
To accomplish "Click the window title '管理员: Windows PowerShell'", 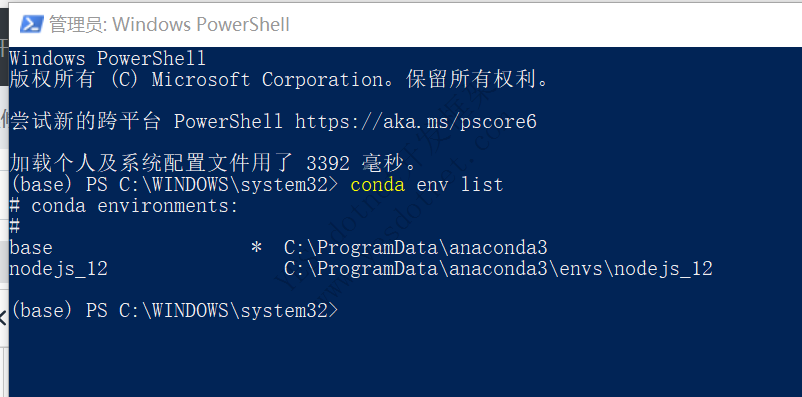I will (169, 24).
